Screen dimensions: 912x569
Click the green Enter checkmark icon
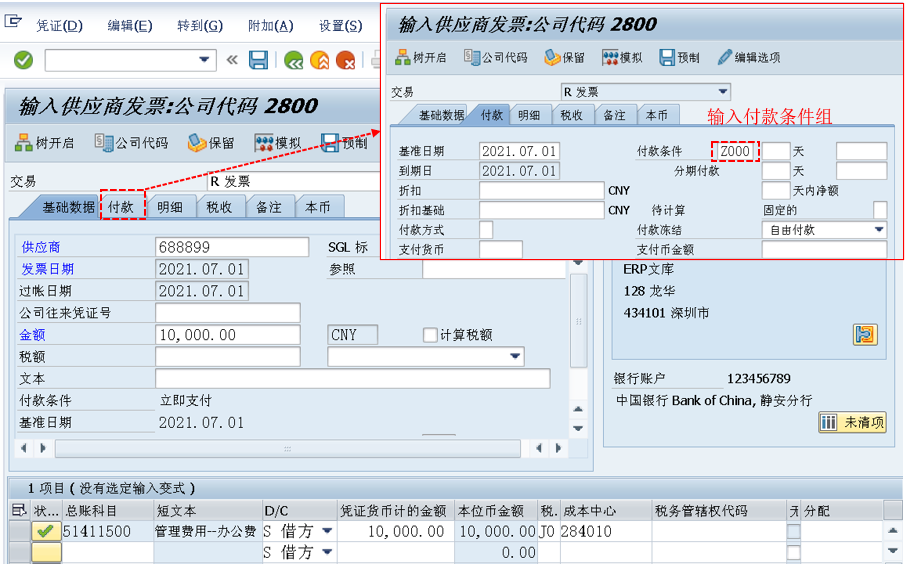pos(23,60)
